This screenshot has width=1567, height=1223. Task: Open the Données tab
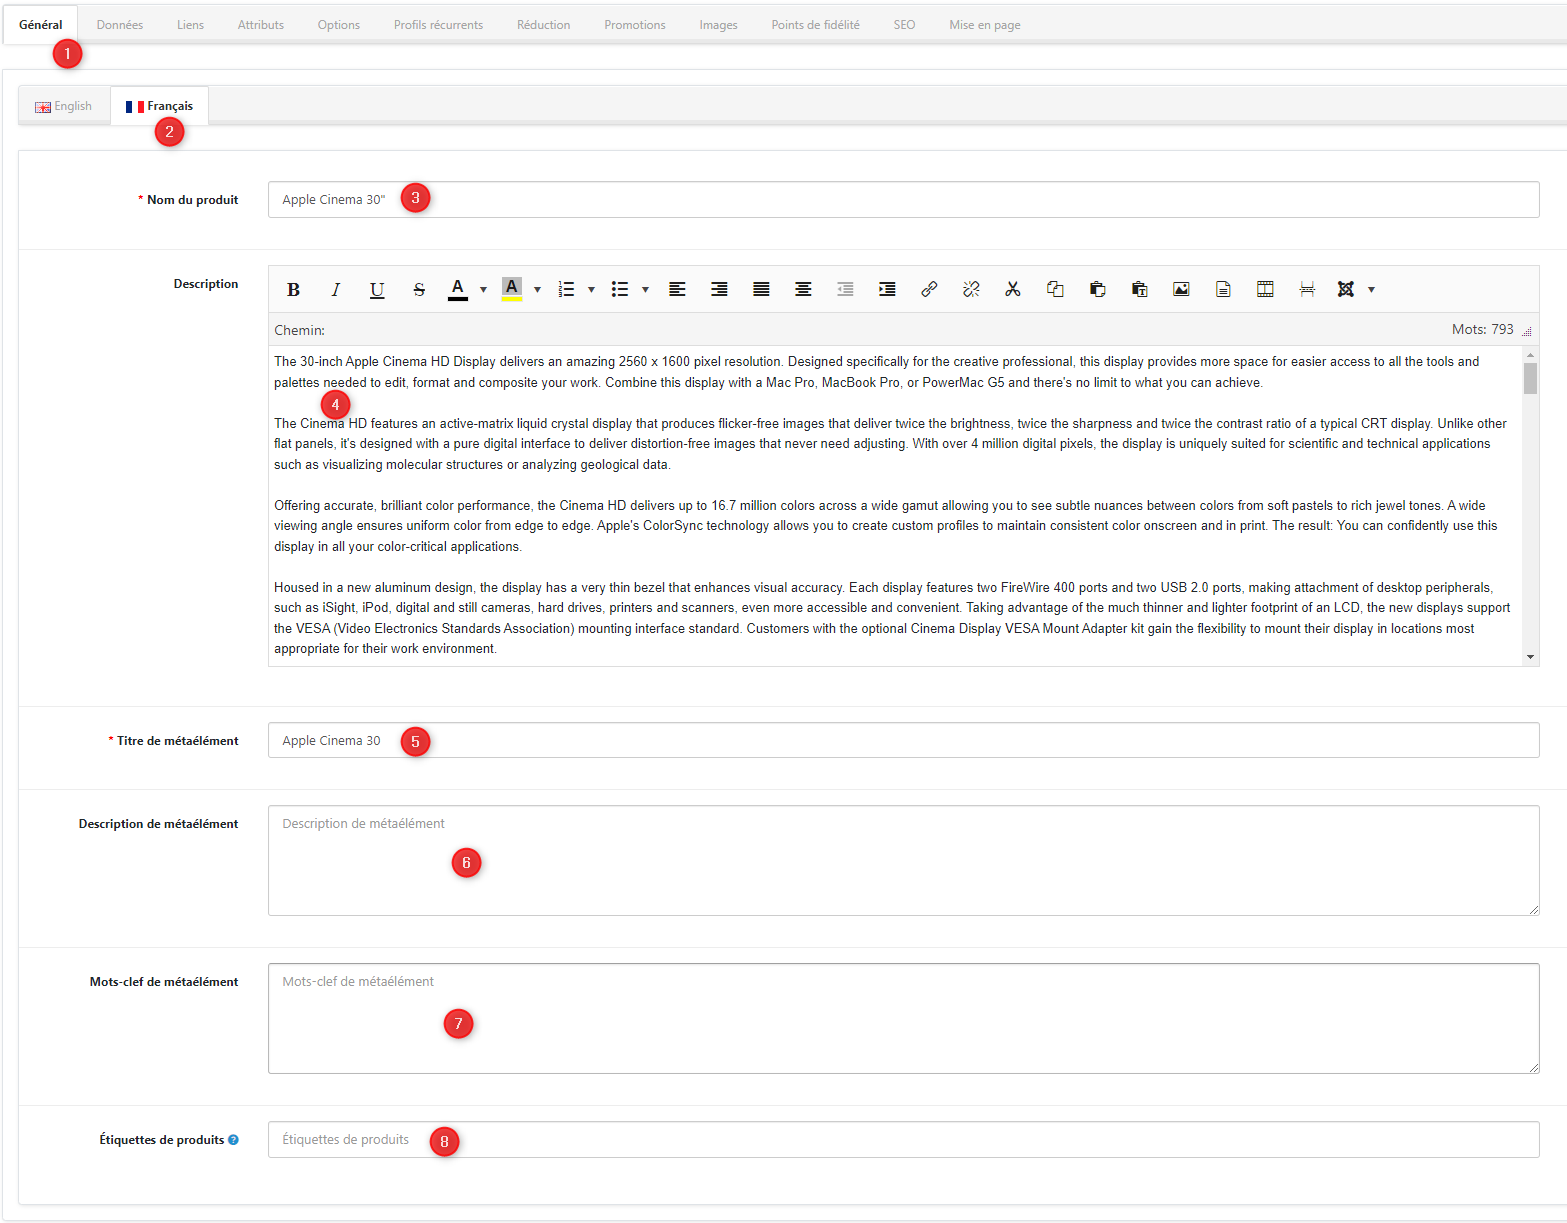pyautogui.click(x=120, y=25)
